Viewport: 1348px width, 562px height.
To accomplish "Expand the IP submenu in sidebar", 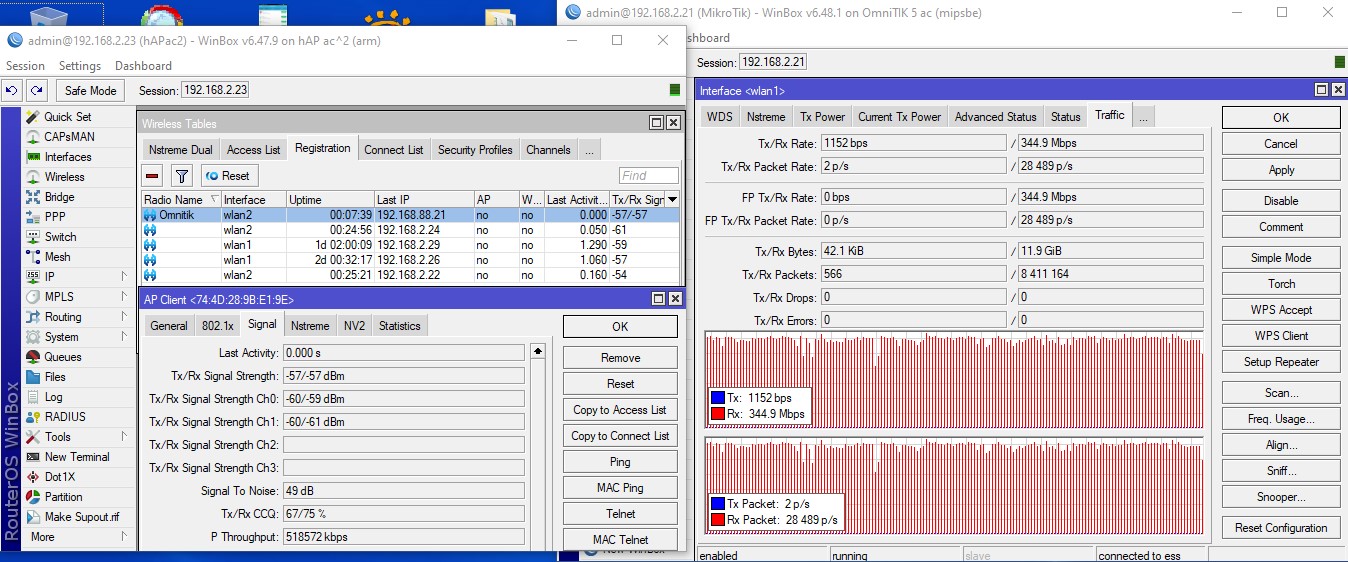I will [124, 277].
